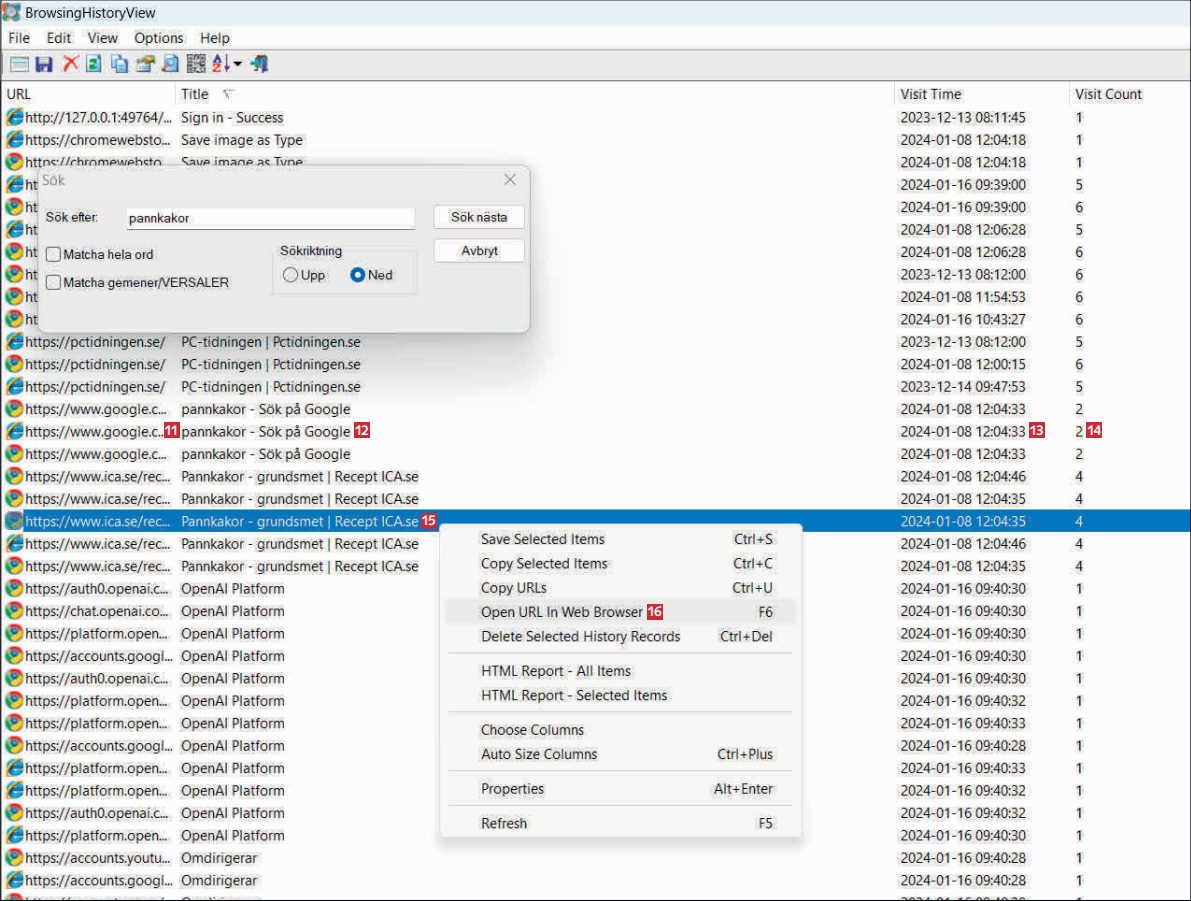This screenshot has width=1191, height=901.
Task: Open the Options menu
Action: click(x=159, y=38)
